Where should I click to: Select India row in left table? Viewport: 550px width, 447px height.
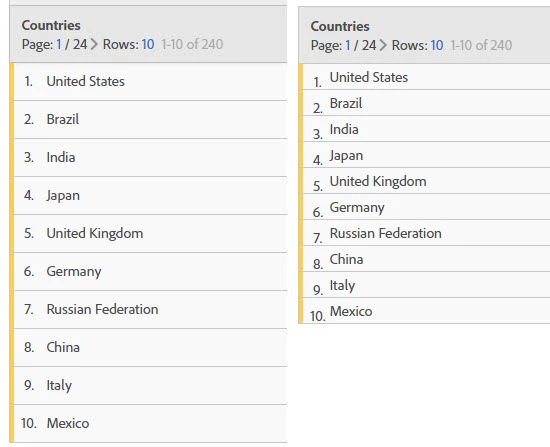pos(150,158)
